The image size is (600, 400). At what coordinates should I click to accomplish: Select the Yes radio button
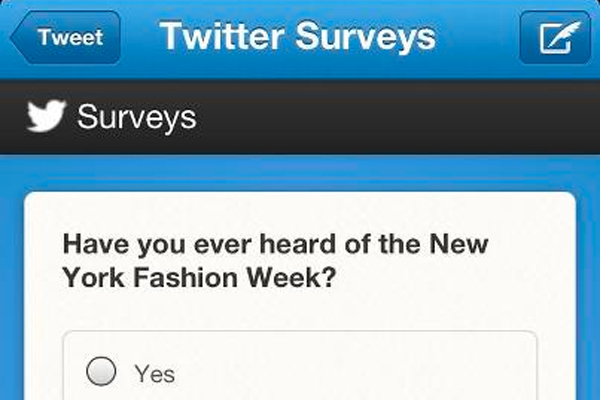(x=101, y=371)
